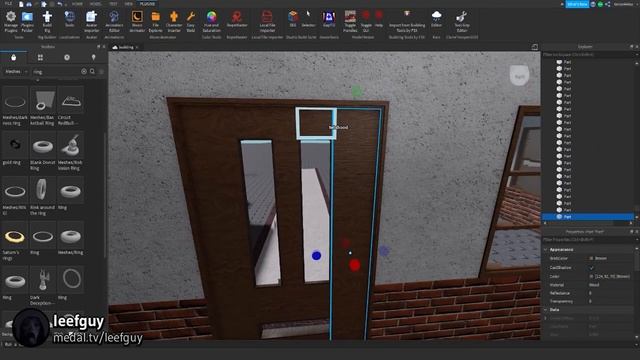Select the gold ring mesh thumbnail
This screenshot has height=360, width=640.
15,145
